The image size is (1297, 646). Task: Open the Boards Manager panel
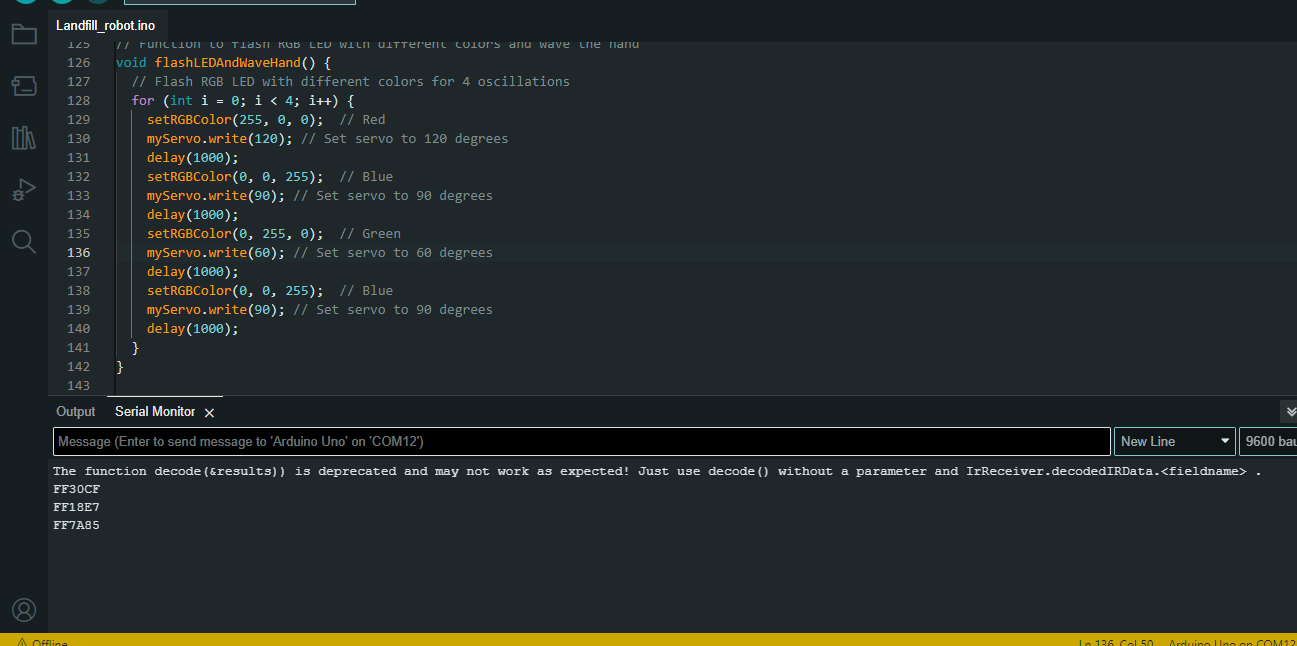coord(23,85)
